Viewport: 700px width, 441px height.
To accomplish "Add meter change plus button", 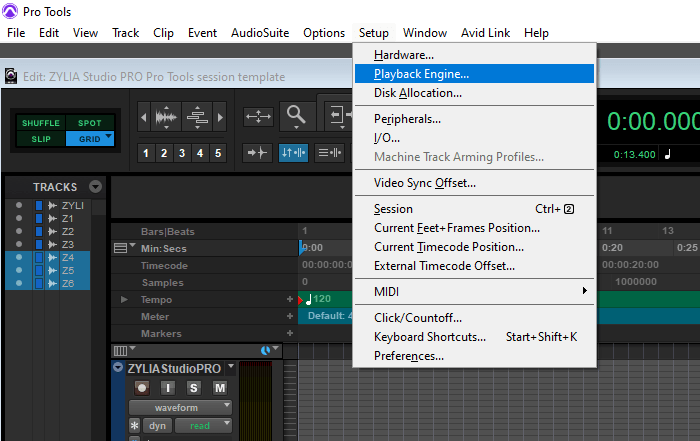I will point(290,316).
